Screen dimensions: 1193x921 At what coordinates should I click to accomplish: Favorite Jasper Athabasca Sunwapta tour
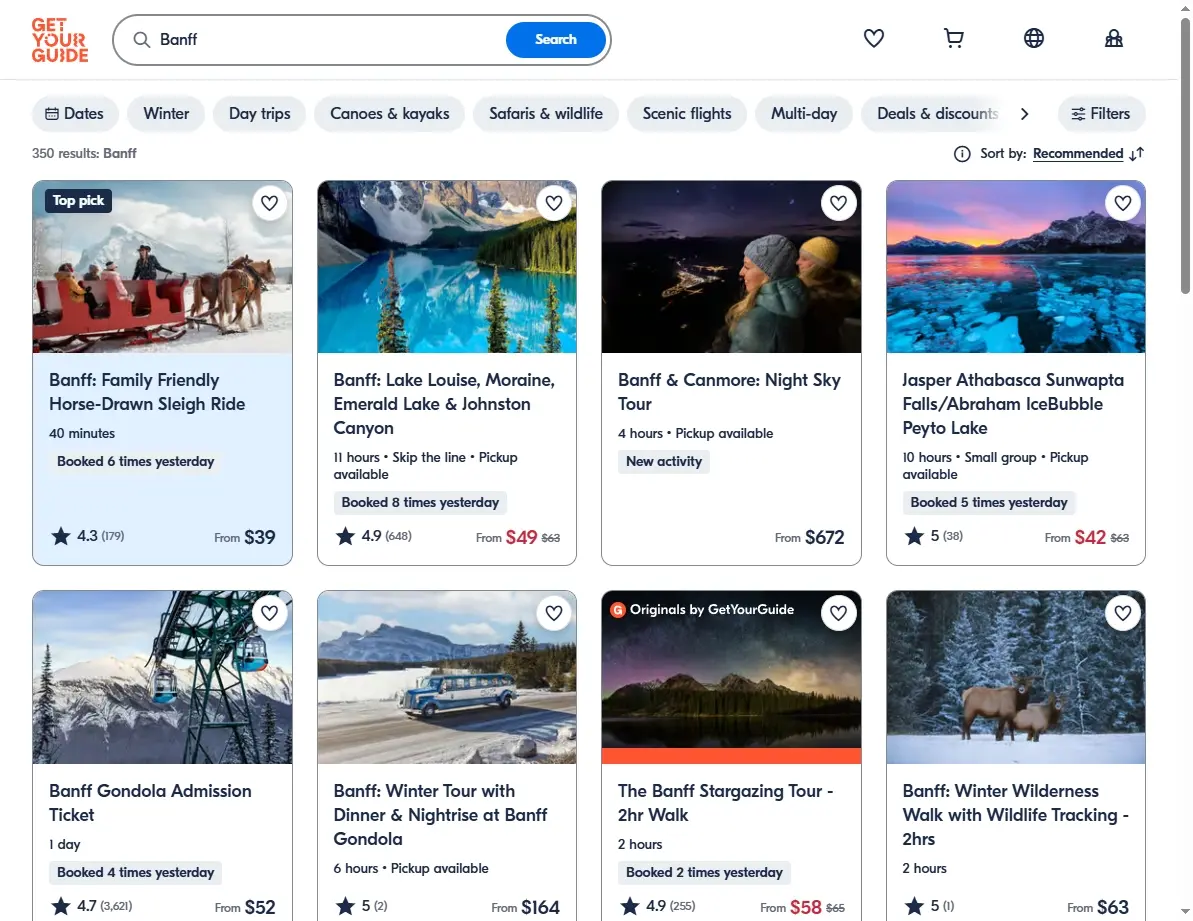pyautogui.click(x=1123, y=203)
